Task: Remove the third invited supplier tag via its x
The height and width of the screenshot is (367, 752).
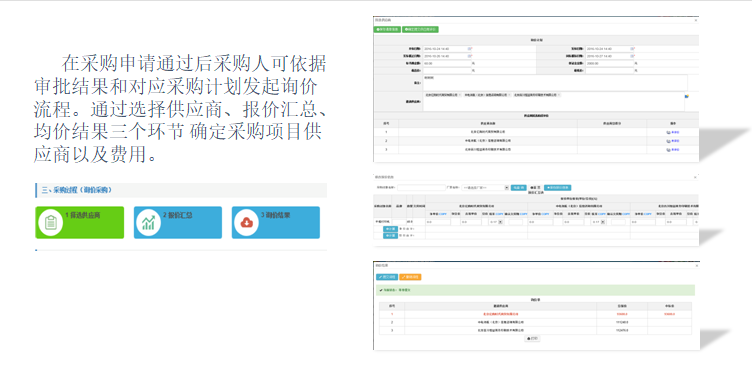Action: [x=559, y=95]
